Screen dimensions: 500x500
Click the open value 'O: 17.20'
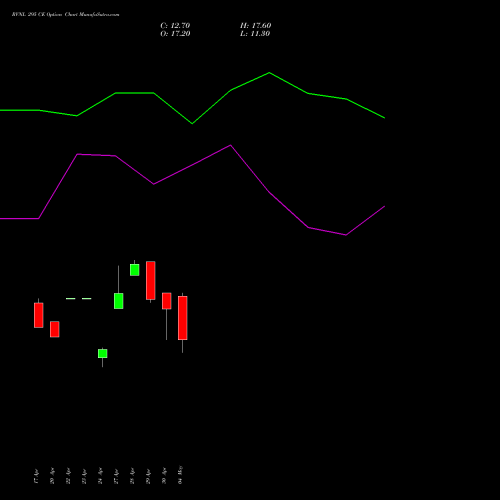pos(175,34)
